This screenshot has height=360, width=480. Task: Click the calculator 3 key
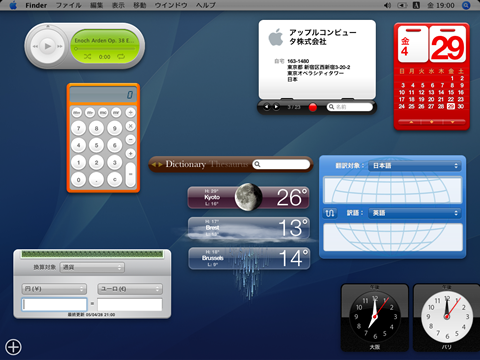point(114,163)
